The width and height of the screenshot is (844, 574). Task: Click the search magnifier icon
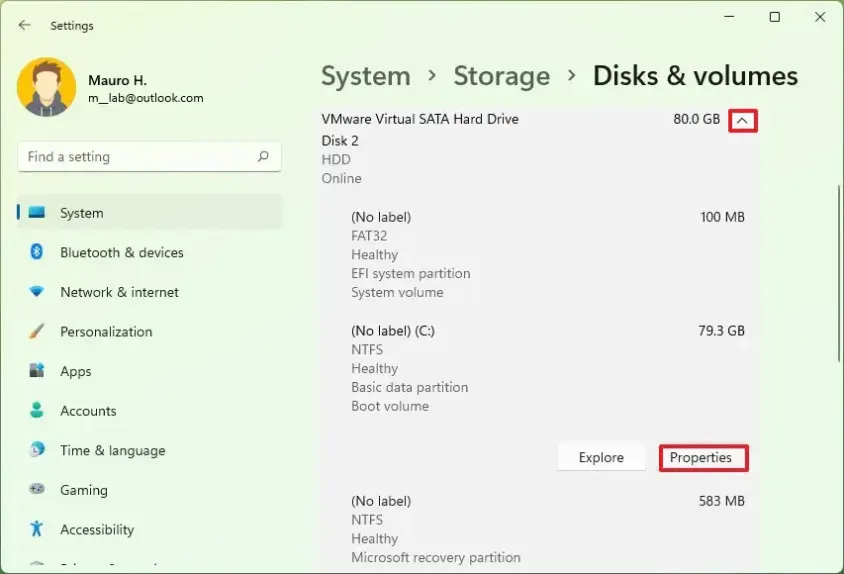(263, 157)
